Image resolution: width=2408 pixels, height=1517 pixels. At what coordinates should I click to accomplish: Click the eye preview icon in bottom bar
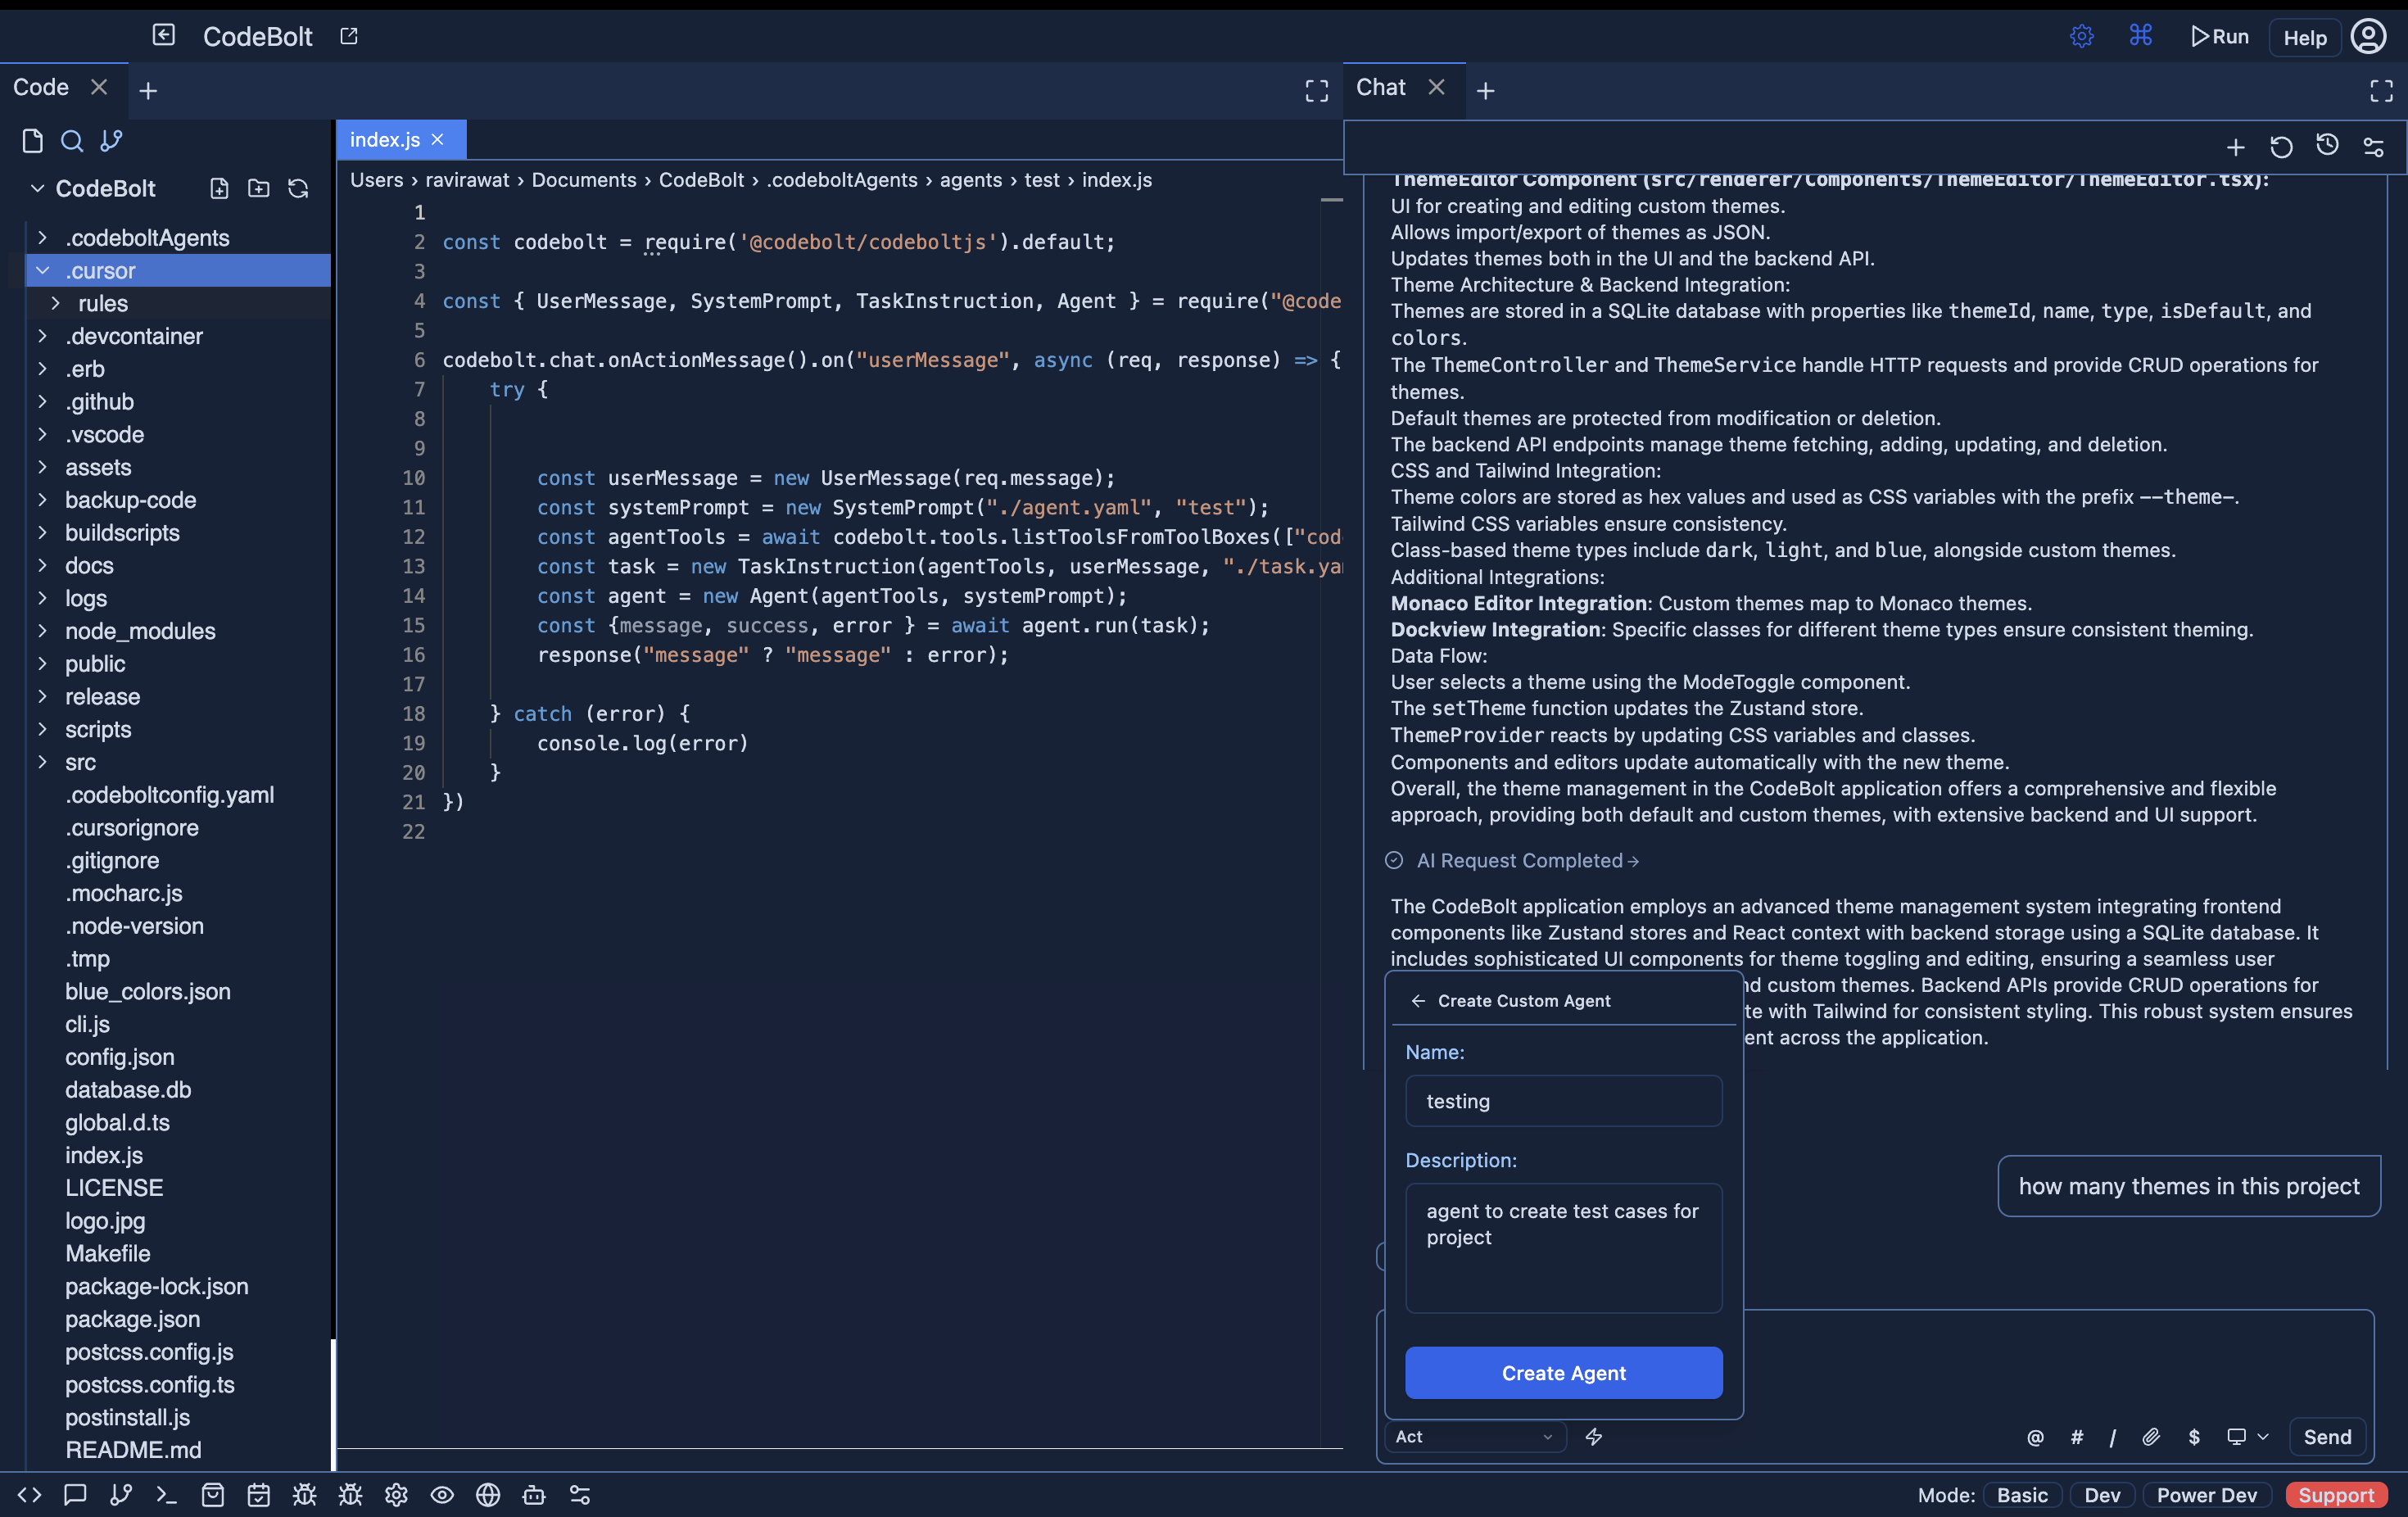pos(442,1494)
